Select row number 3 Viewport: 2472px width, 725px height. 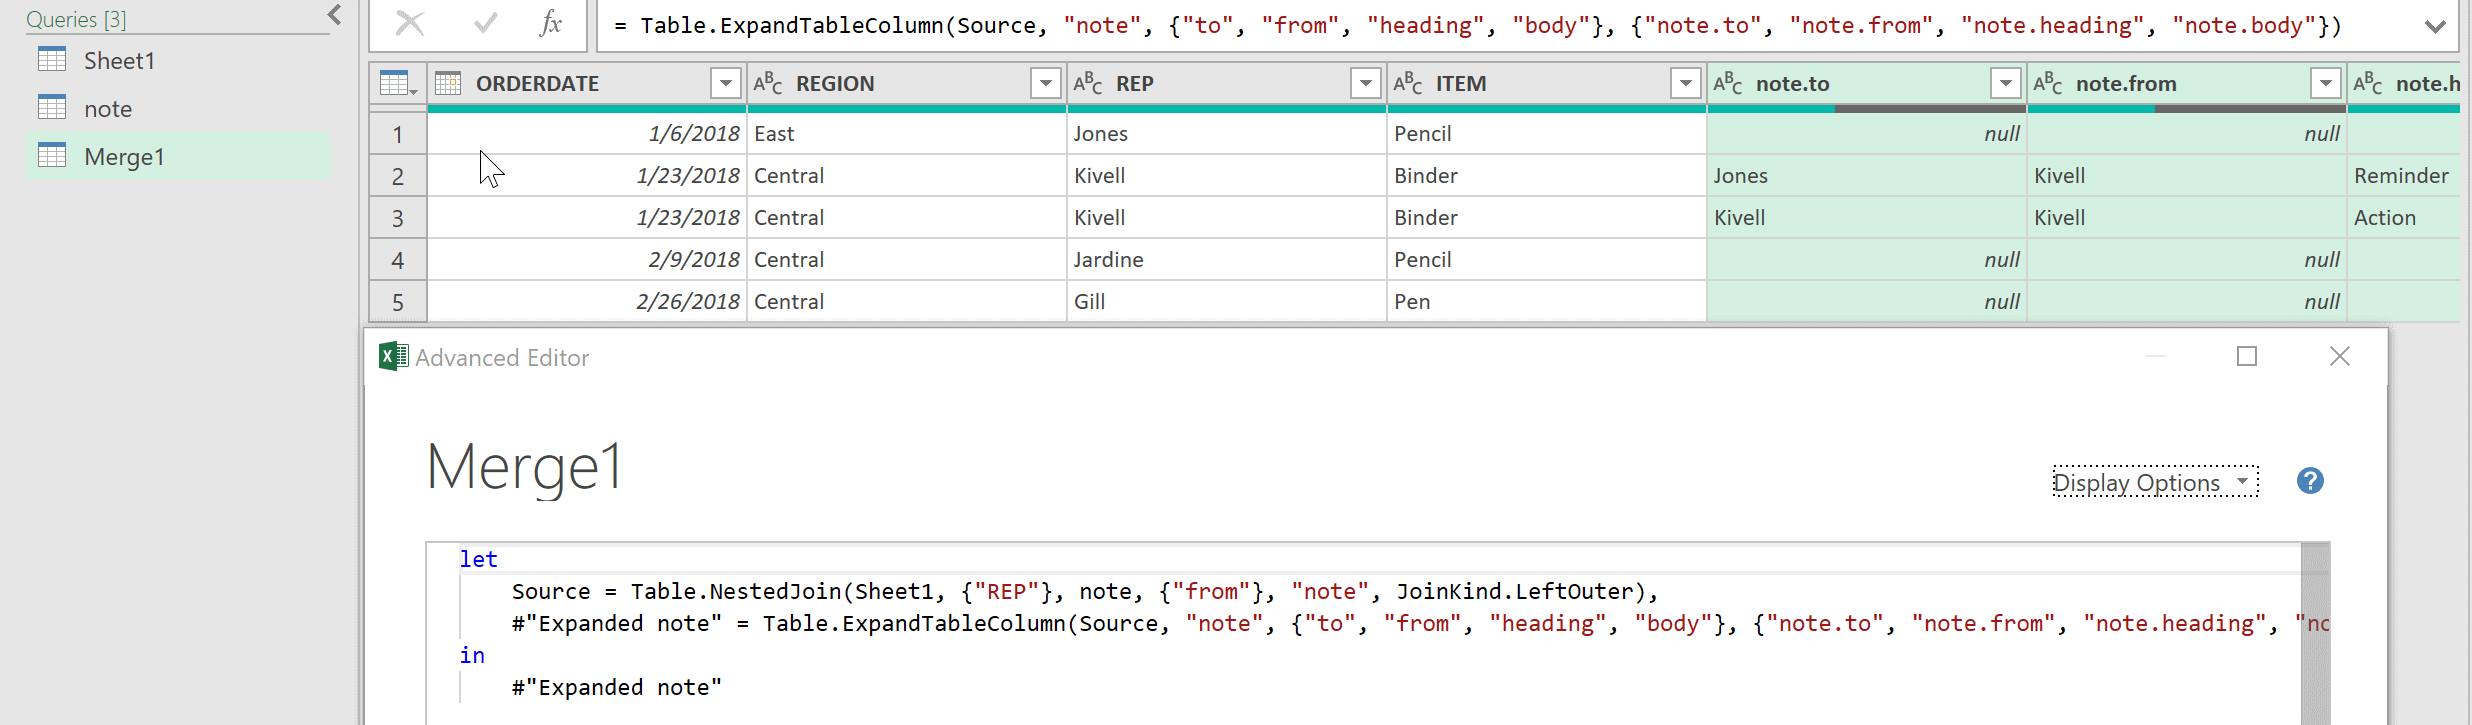(398, 218)
